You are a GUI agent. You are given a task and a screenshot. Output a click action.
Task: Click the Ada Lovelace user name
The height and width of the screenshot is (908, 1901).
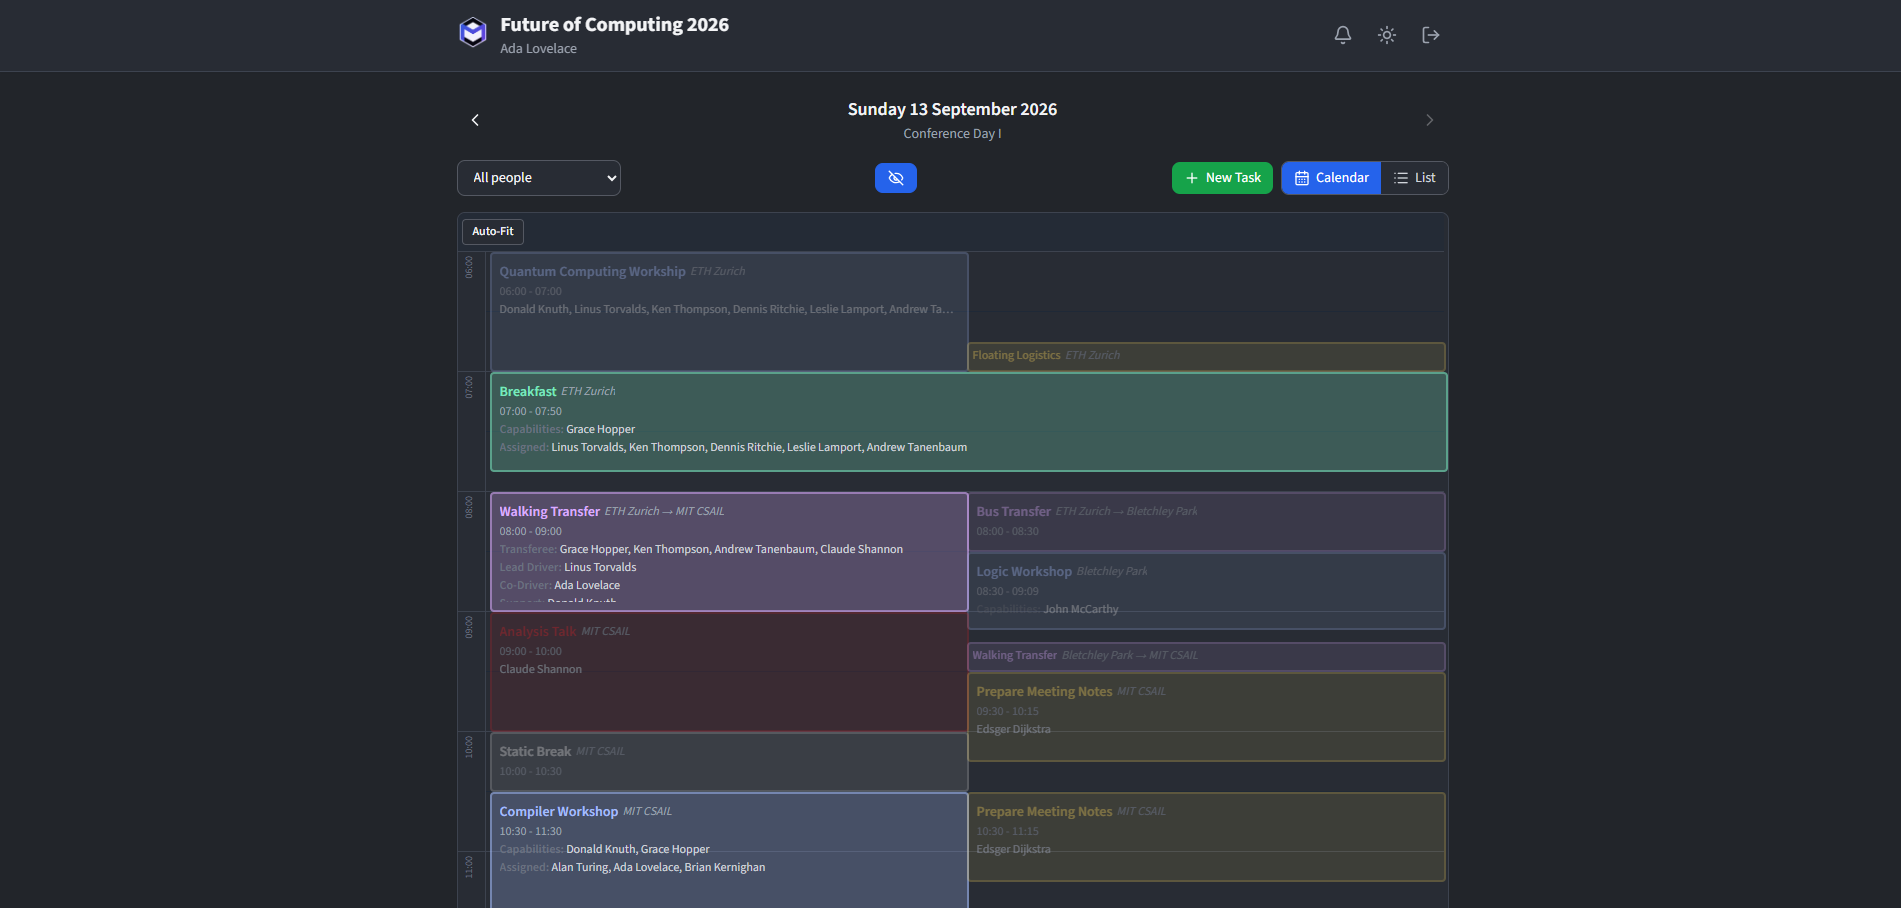pos(538,49)
